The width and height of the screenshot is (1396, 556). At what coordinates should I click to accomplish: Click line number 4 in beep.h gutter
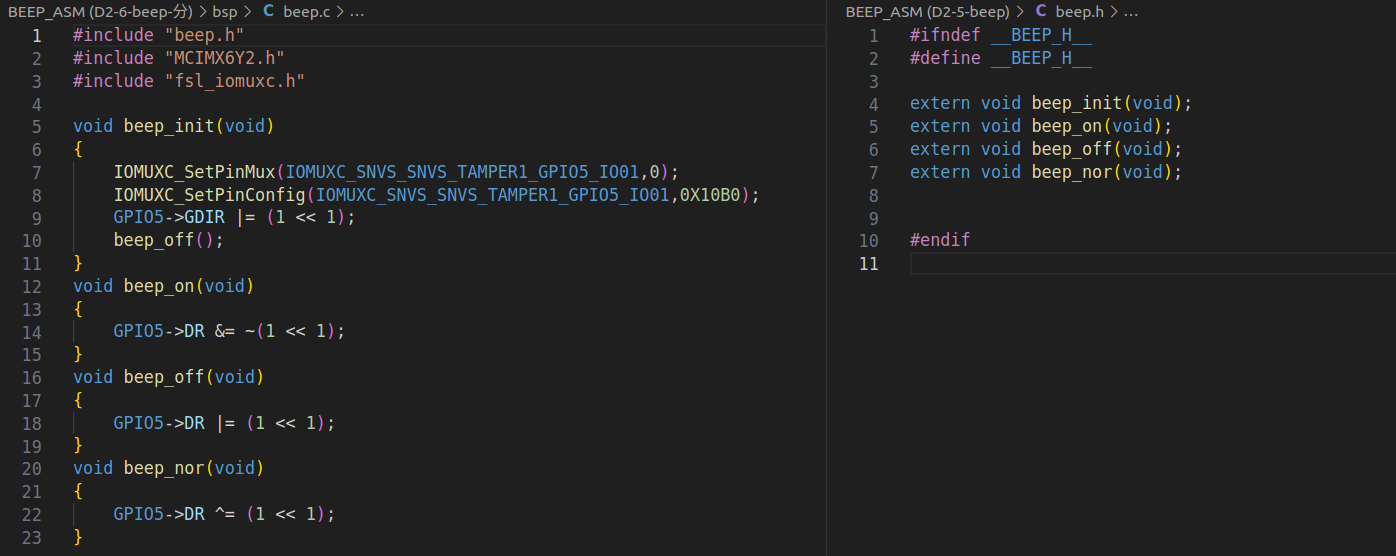pos(873,103)
